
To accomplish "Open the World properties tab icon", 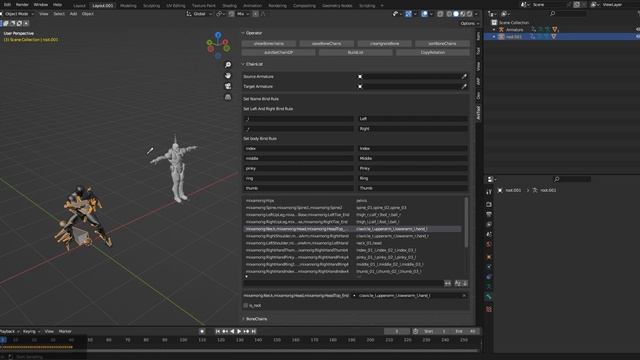I will [x=489, y=244].
